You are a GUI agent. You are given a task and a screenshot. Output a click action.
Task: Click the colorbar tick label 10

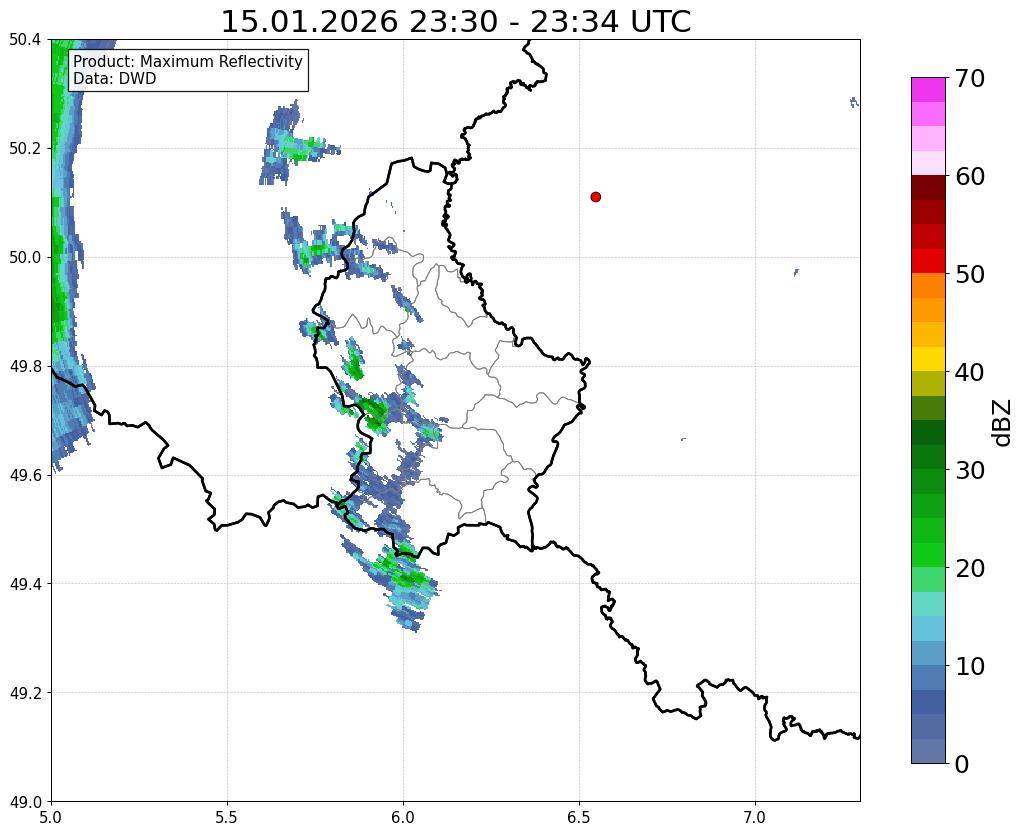970,666
